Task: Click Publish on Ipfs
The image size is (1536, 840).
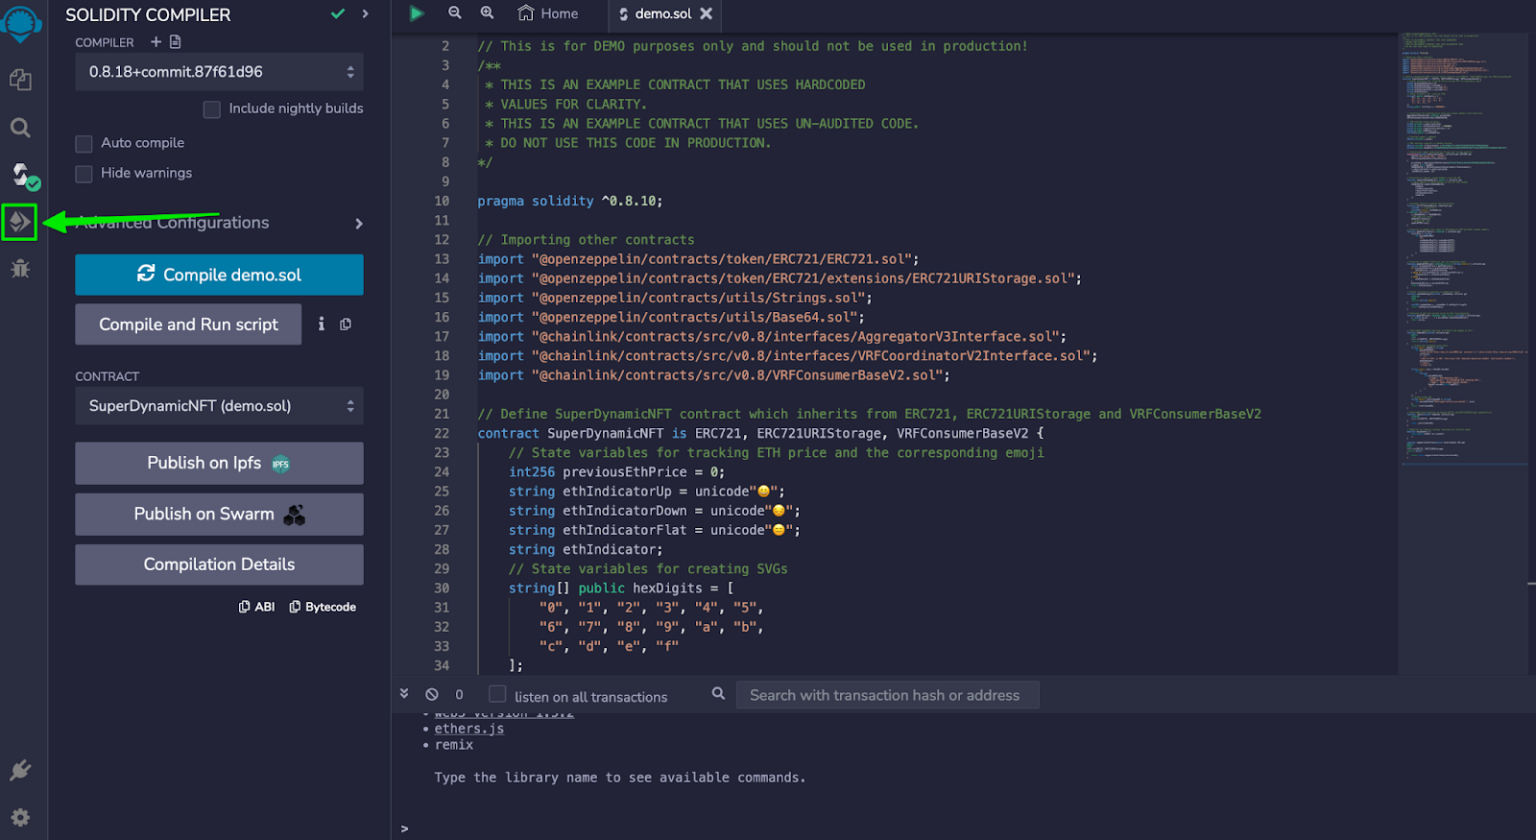Action: click(x=219, y=462)
